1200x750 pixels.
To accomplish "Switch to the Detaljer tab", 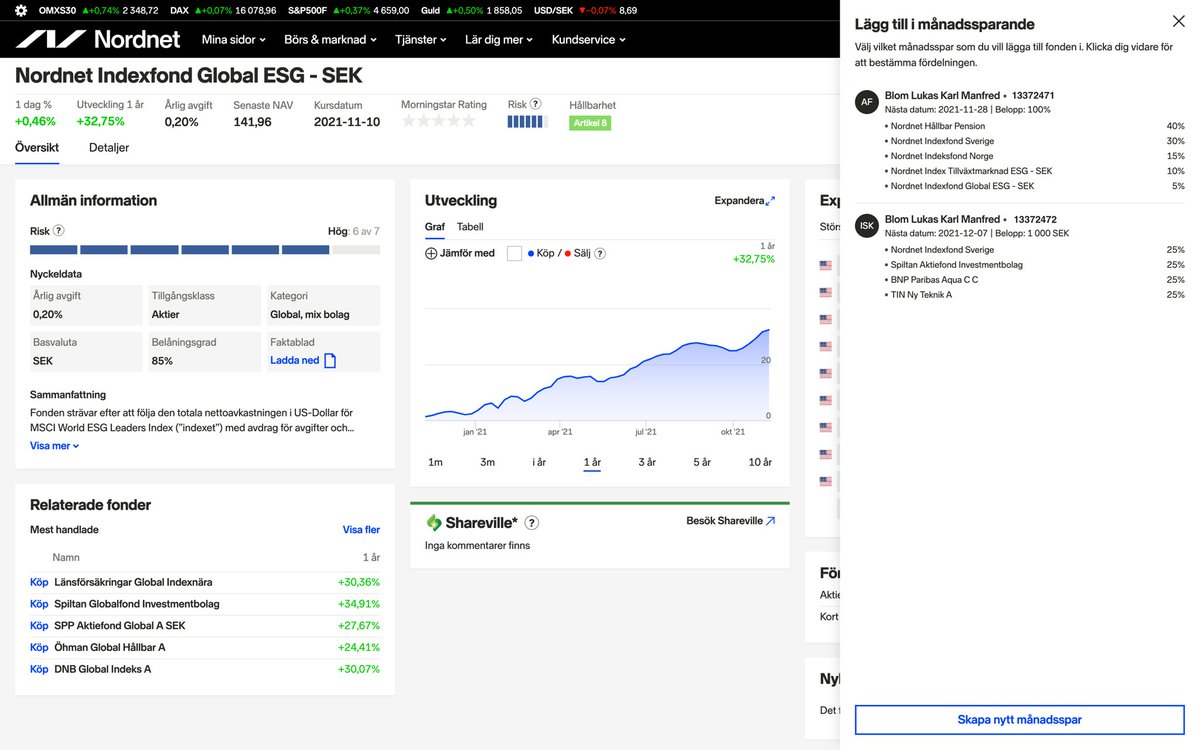I will pyautogui.click(x=109, y=147).
